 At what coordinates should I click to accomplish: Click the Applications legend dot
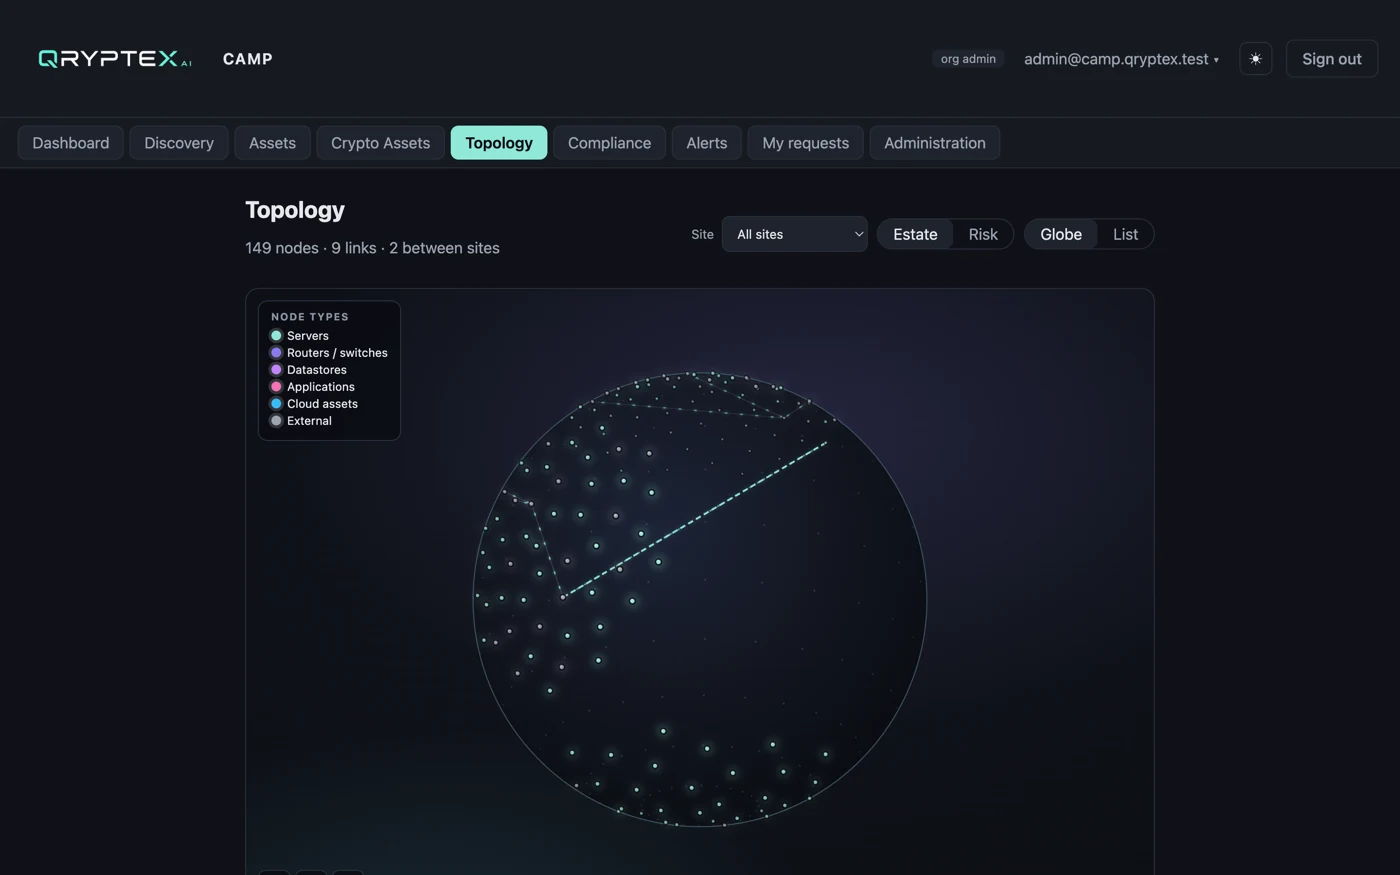276,387
